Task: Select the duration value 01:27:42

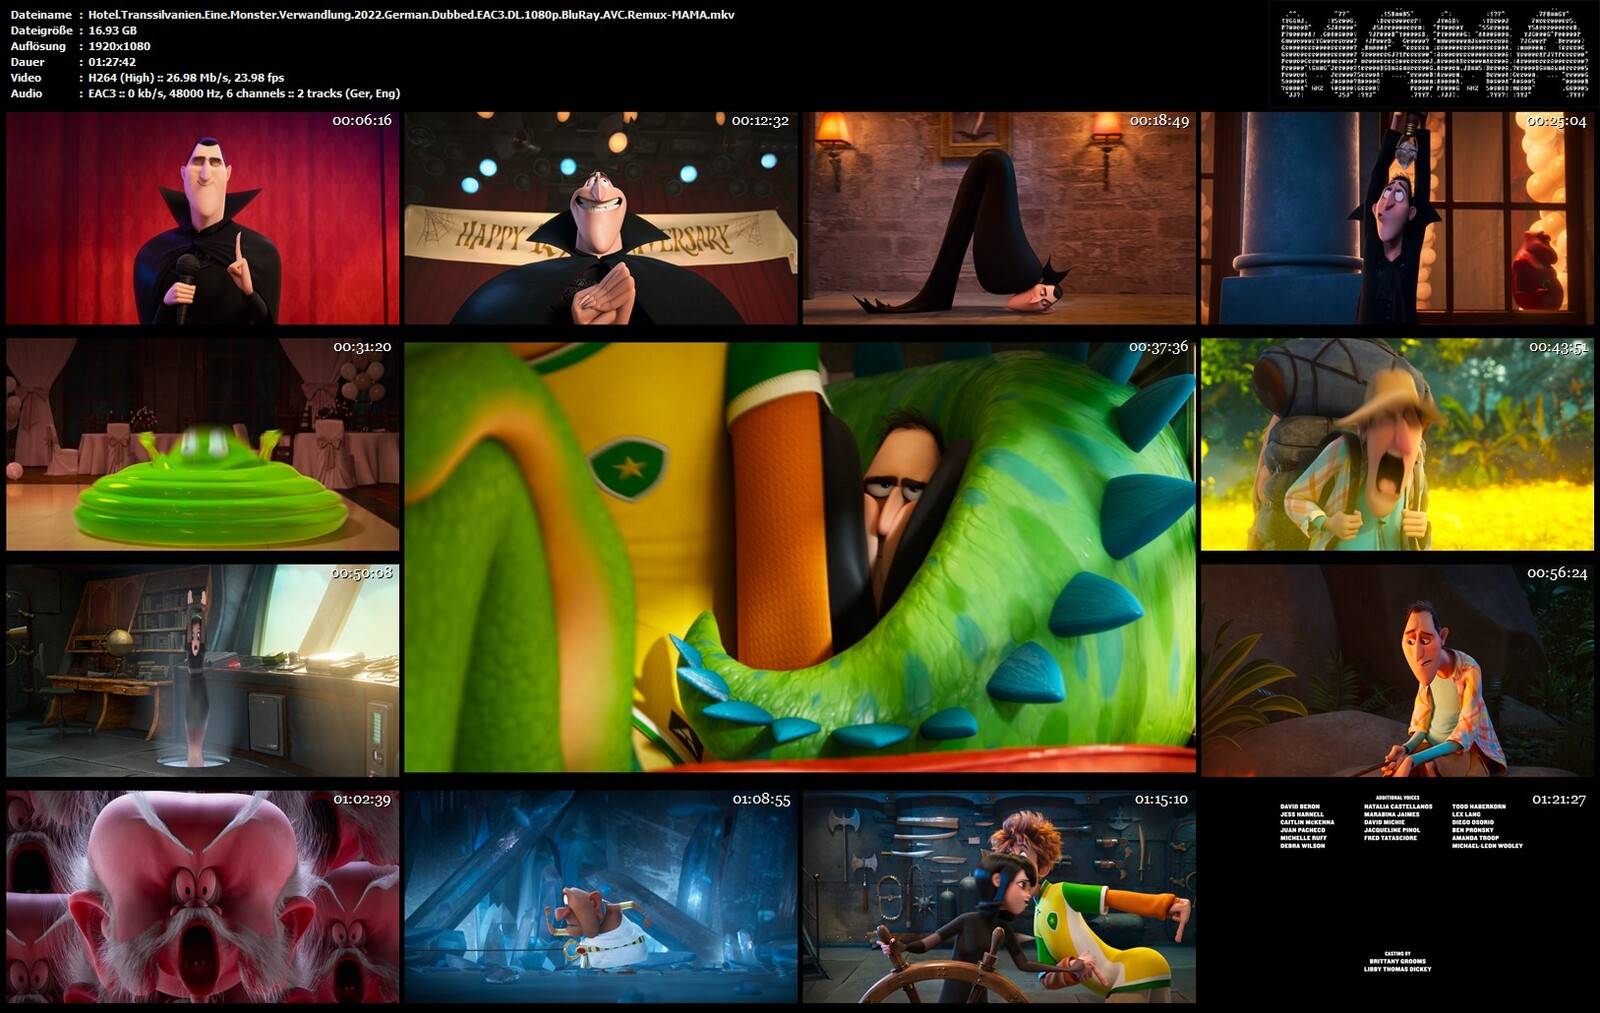Action: (x=112, y=62)
